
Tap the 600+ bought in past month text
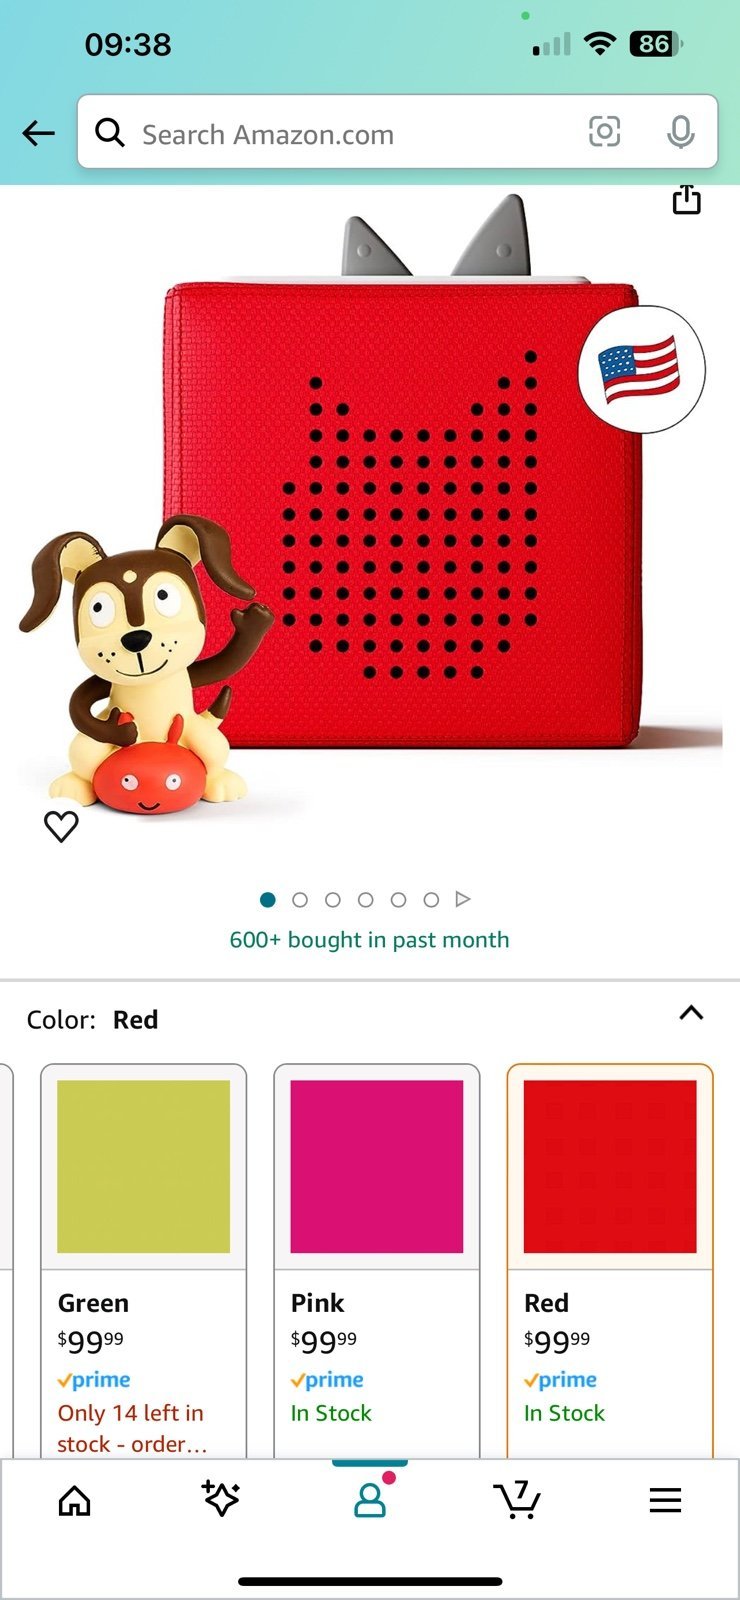pos(369,940)
